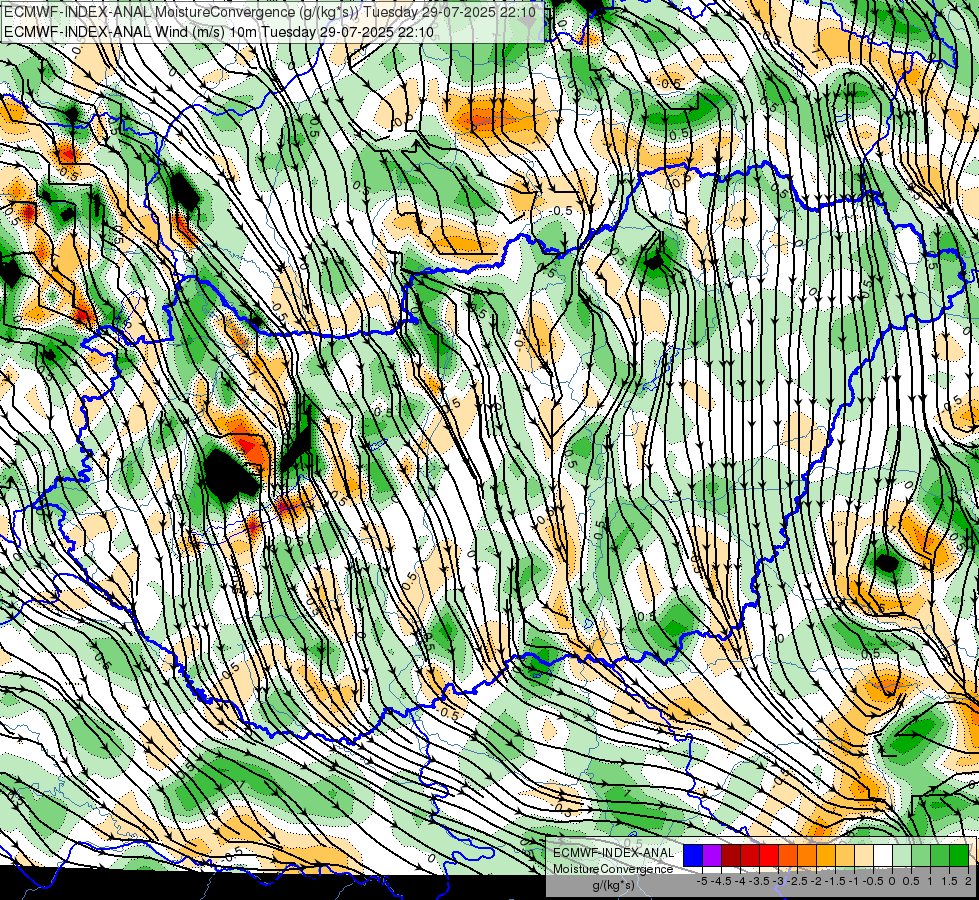Screen dimensions: 979x900
Task: Click the 'Wind (m/s) 10m' title line
Action: (219, 31)
